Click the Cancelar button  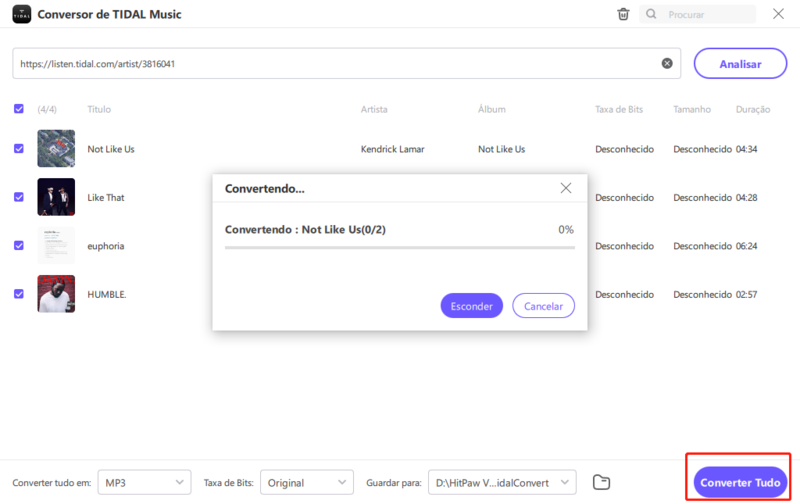pos(543,306)
